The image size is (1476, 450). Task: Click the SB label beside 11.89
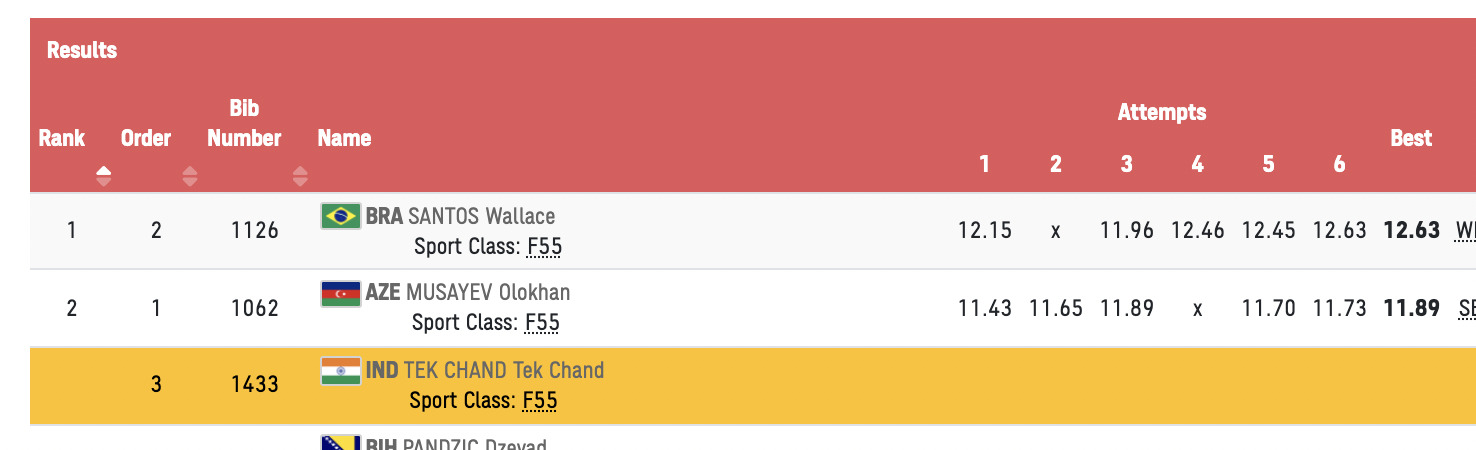tap(1466, 308)
